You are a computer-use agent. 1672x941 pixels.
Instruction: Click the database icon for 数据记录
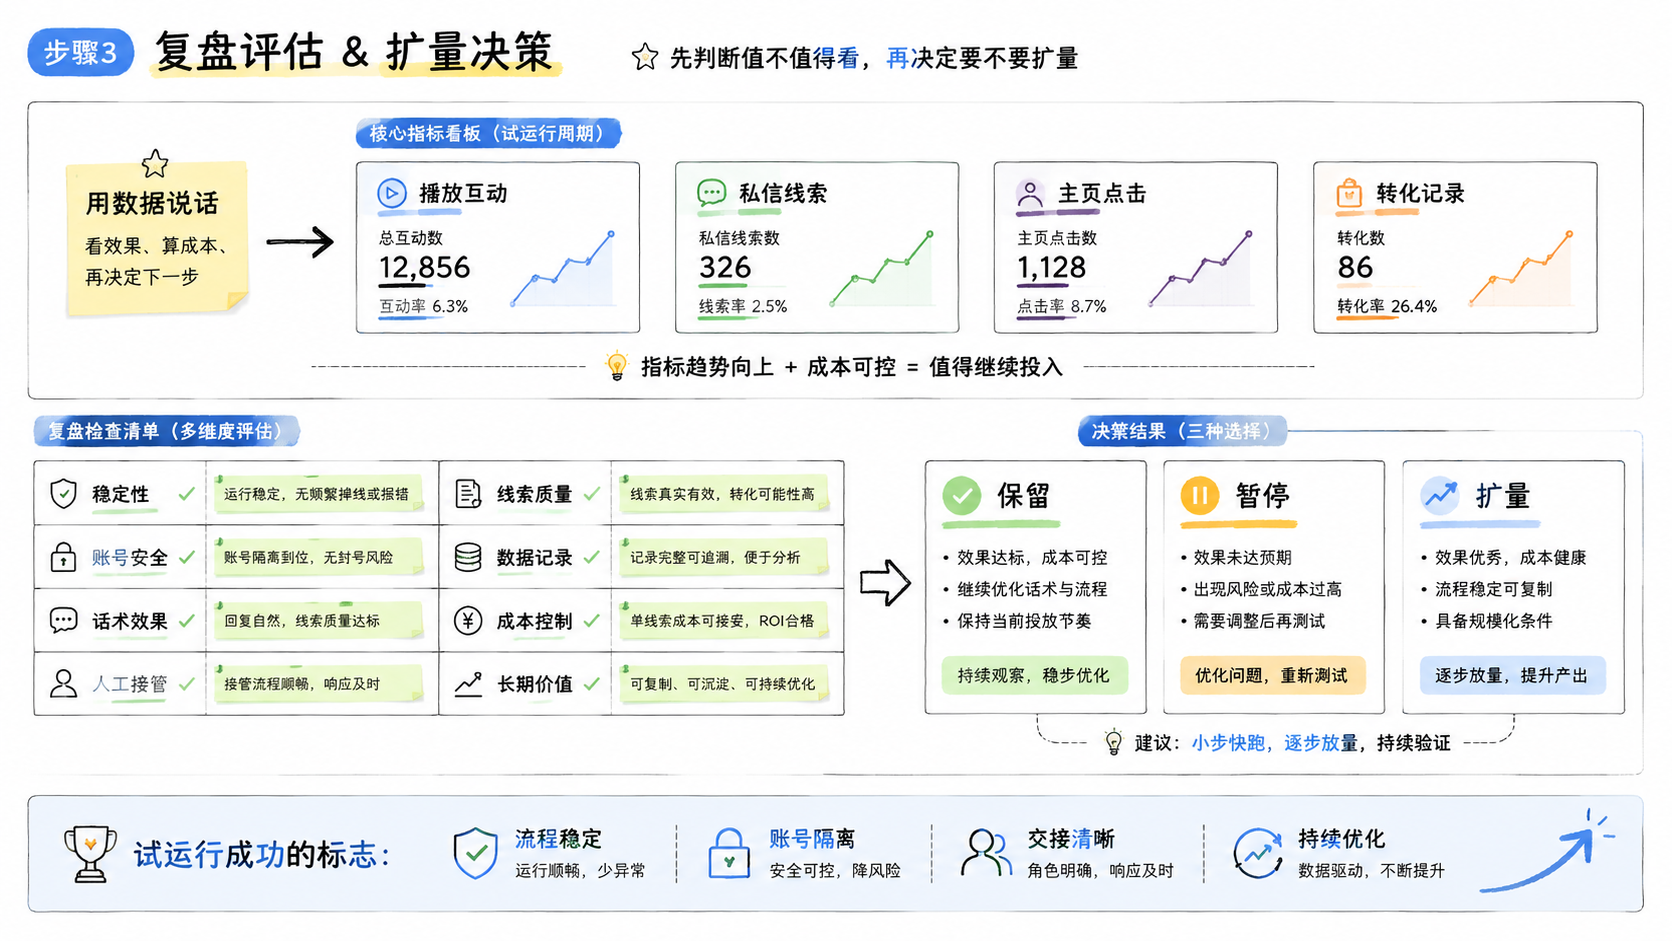(x=468, y=557)
